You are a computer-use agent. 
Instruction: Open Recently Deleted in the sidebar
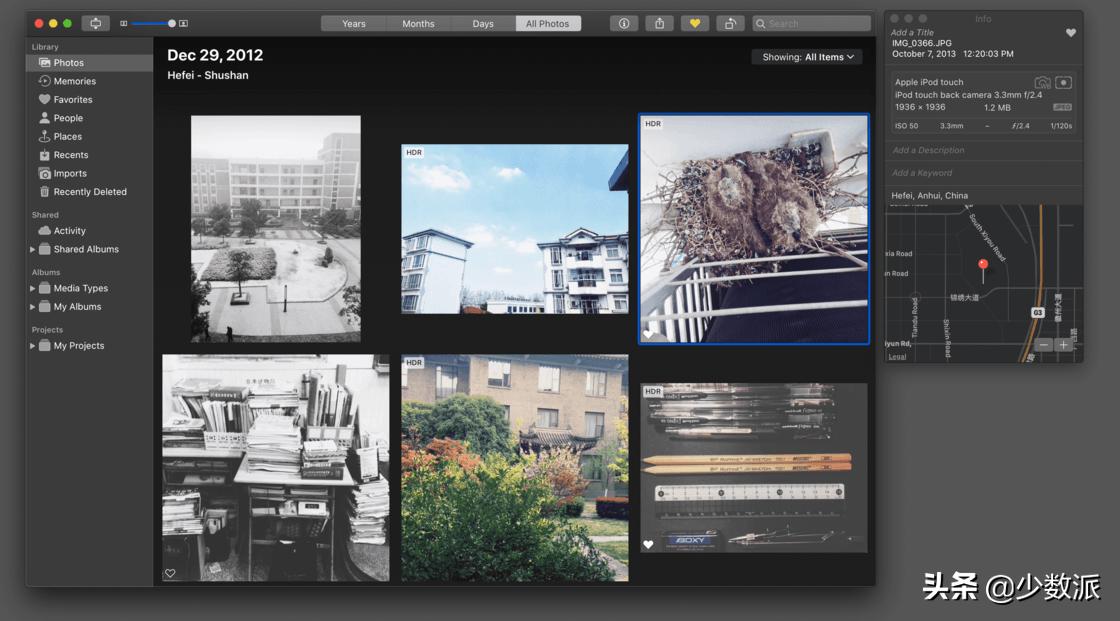(x=89, y=192)
